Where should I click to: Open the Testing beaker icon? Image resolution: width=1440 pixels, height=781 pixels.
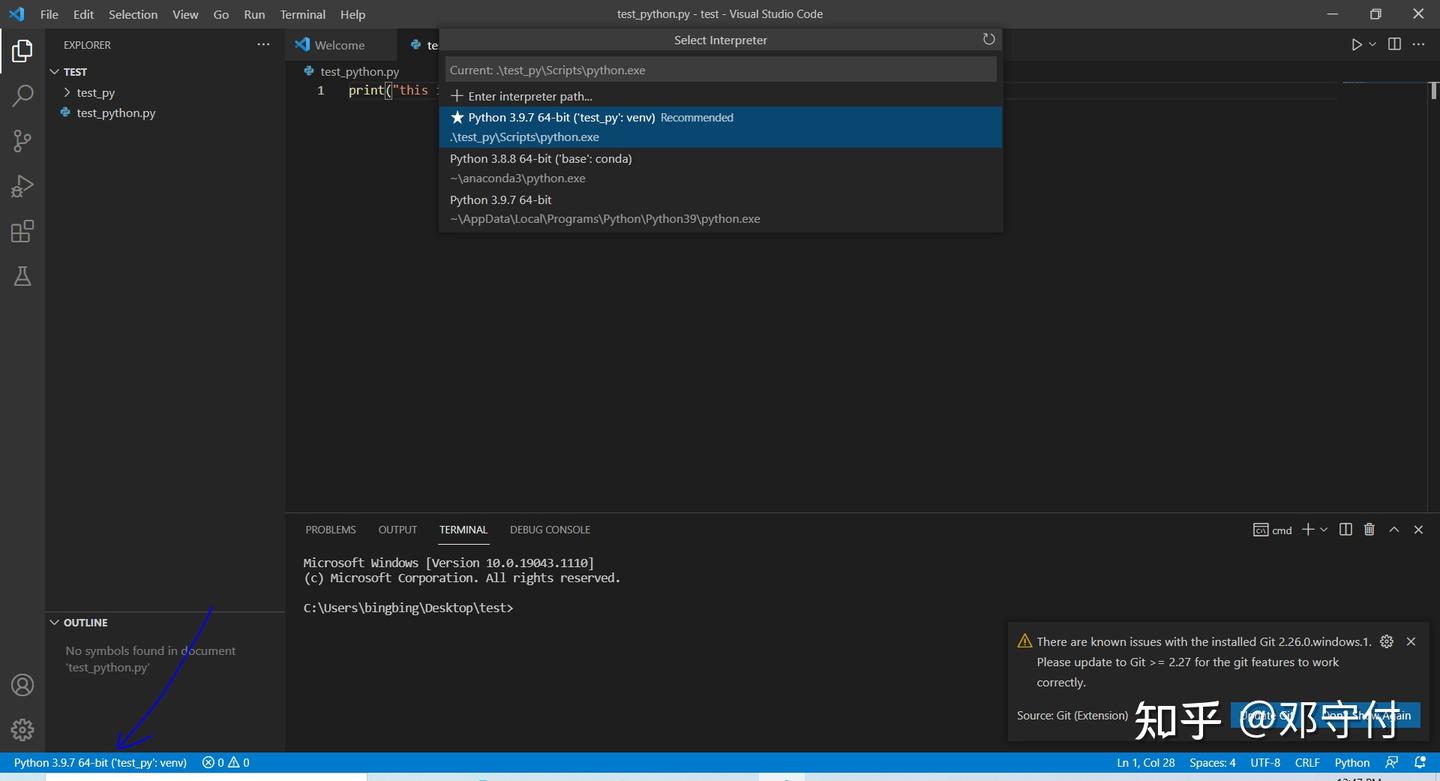[x=22, y=276]
